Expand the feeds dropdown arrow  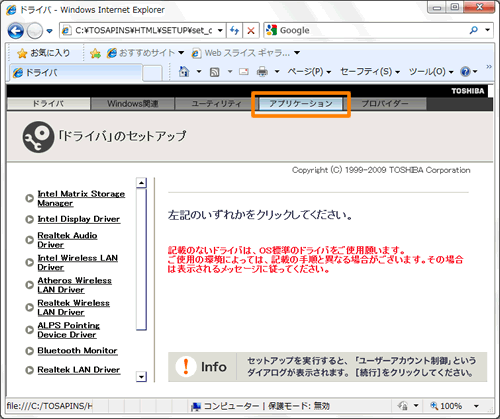[x=230, y=71]
